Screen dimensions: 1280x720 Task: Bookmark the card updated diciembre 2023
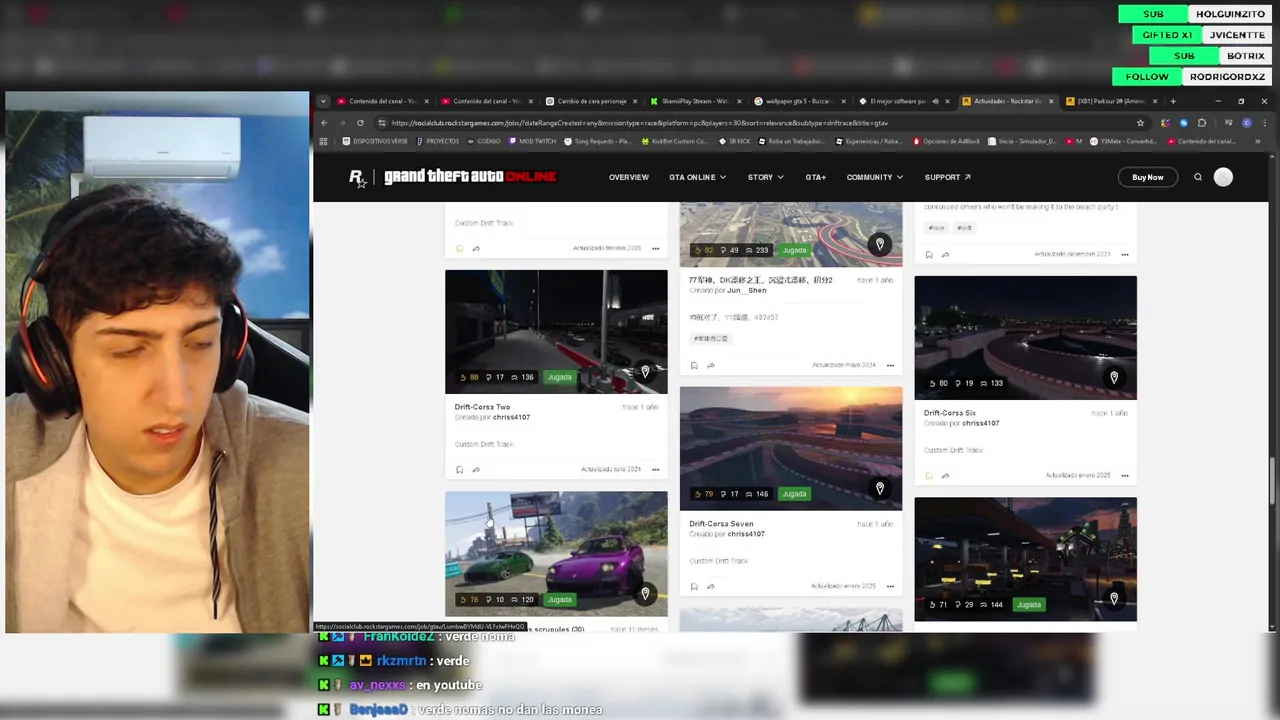[x=929, y=254]
